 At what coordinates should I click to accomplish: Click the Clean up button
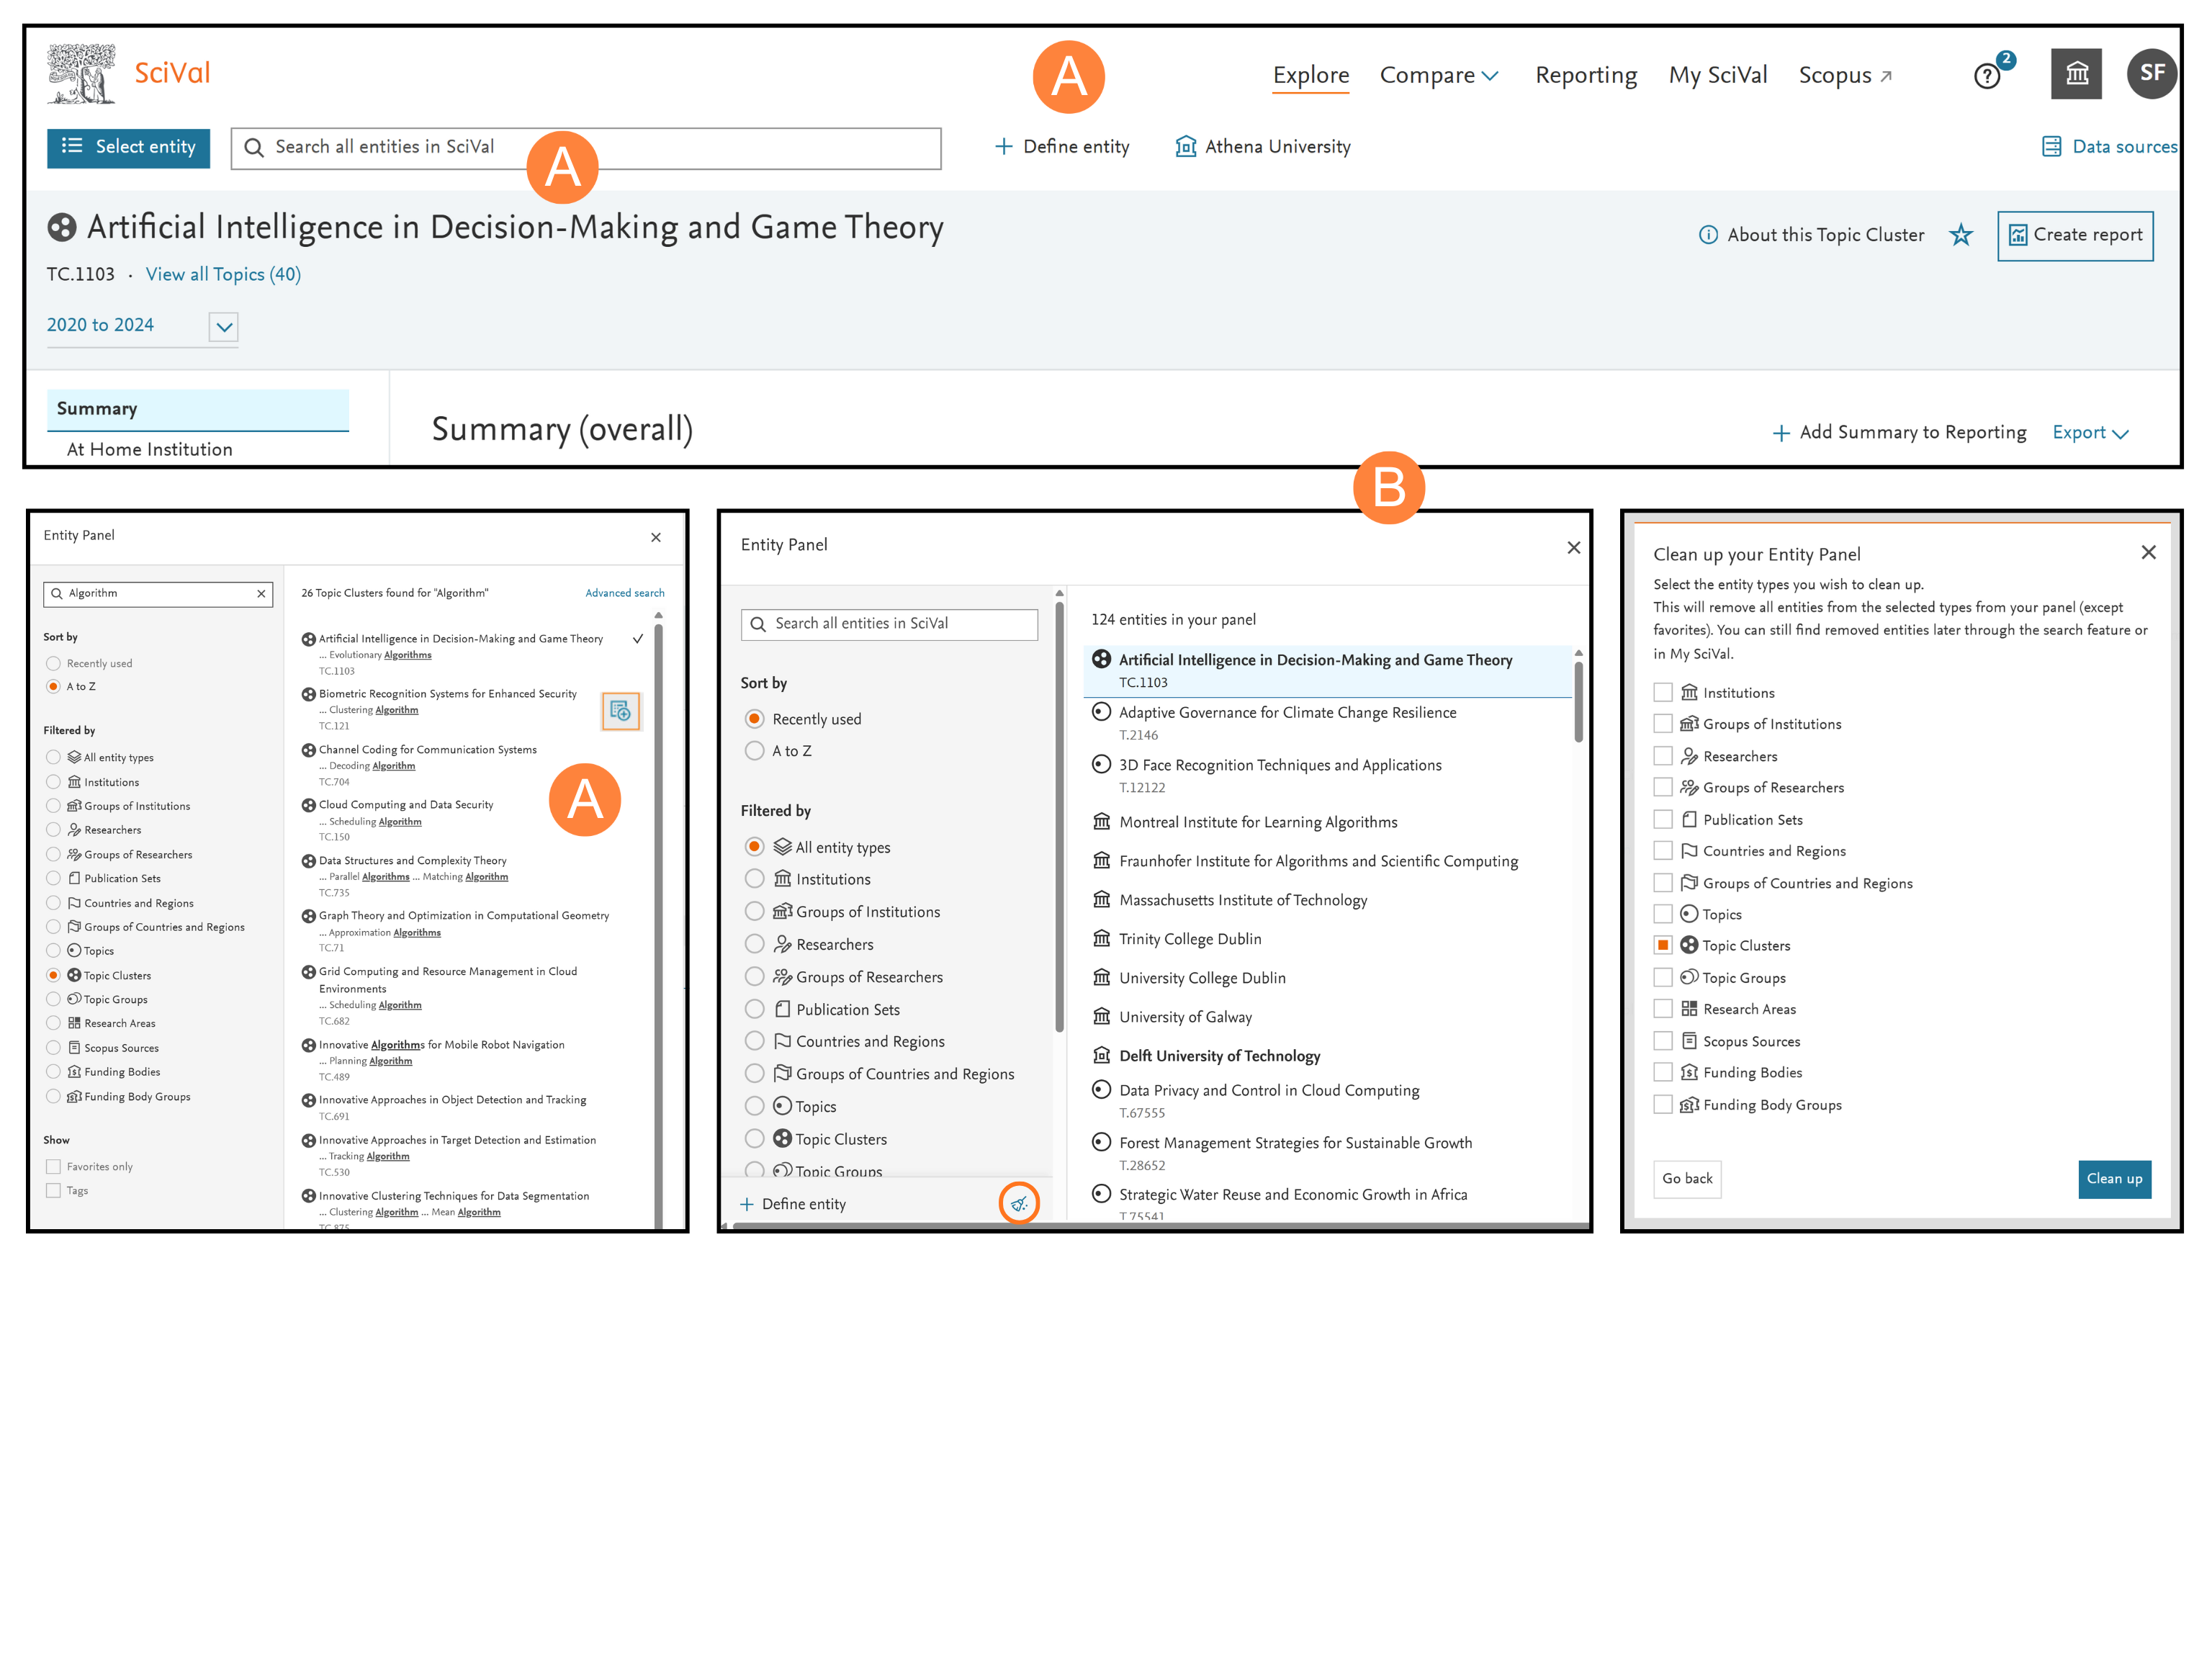(2114, 1179)
